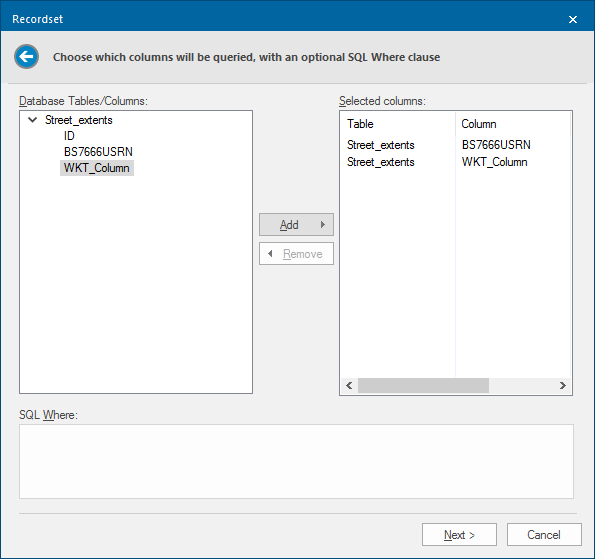The width and height of the screenshot is (595, 559).
Task: Click the Remove button
Action: [296, 254]
